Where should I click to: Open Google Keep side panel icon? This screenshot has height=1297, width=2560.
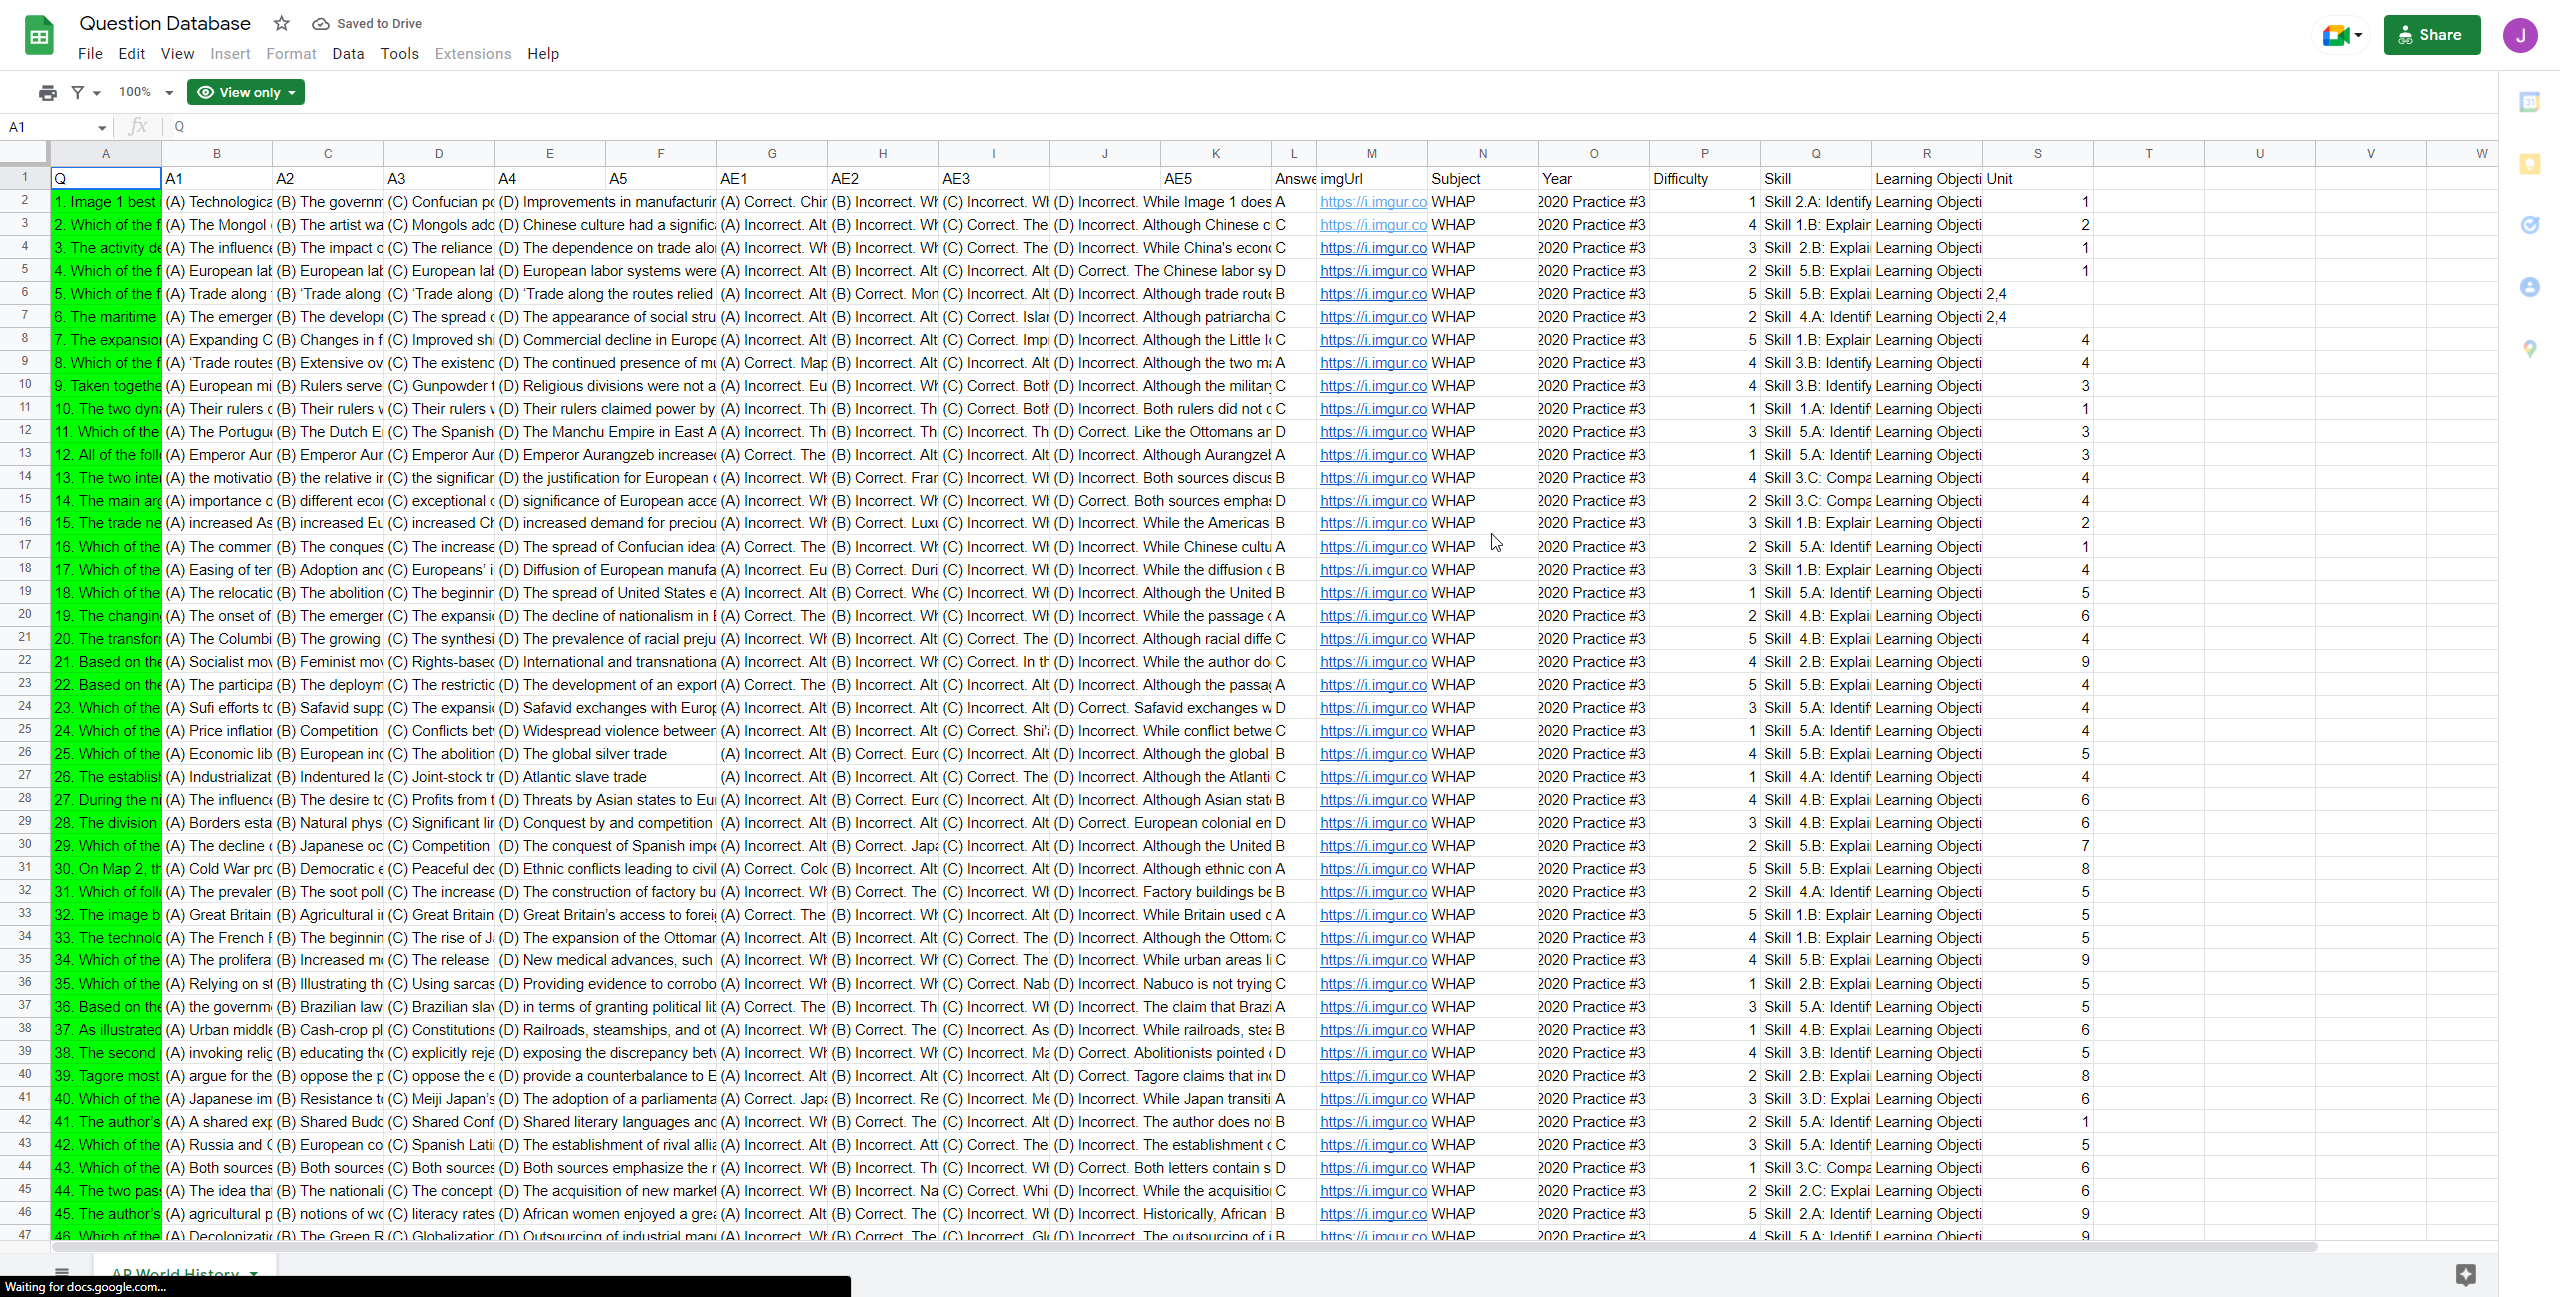pyautogui.click(x=2529, y=164)
